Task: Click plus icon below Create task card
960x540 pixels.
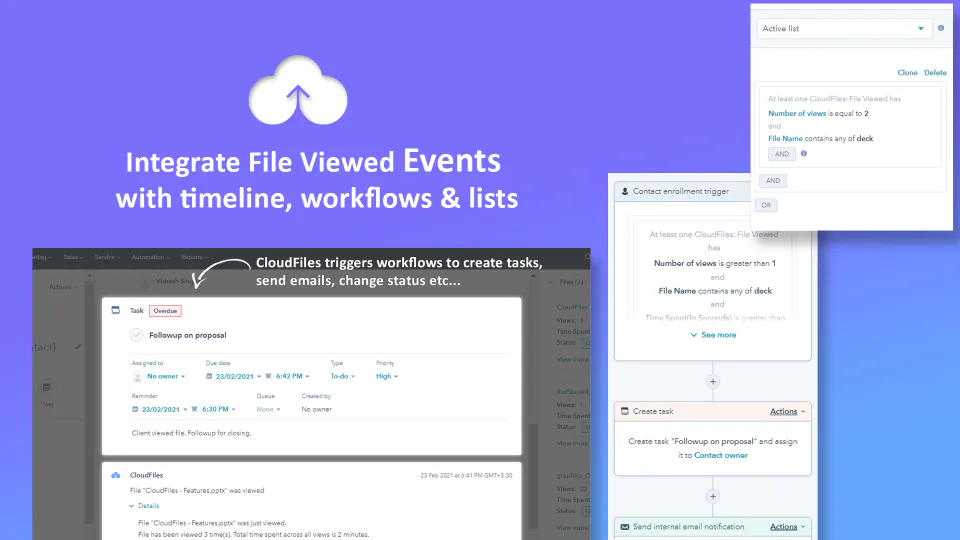Action: (x=713, y=497)
